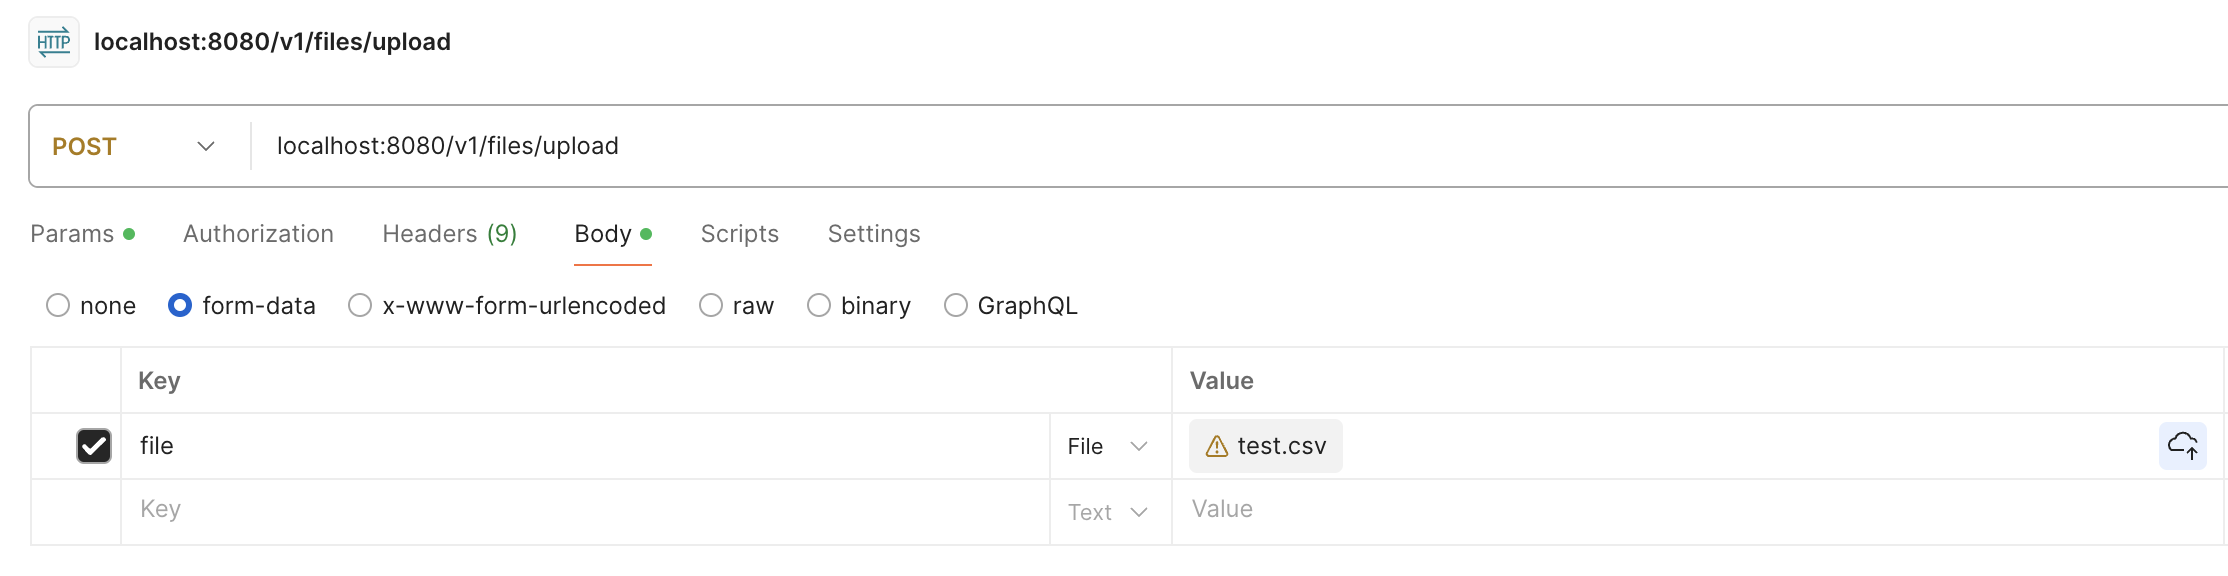Choose the binary radio button
The width and height of the screenshot is (2228, 576).
click(x=819, y=305)
